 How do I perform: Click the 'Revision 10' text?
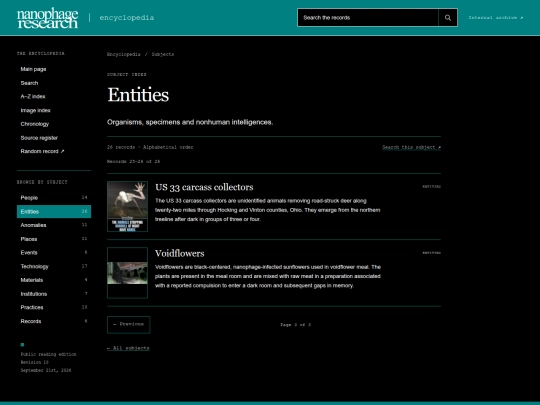click(34, 362)
